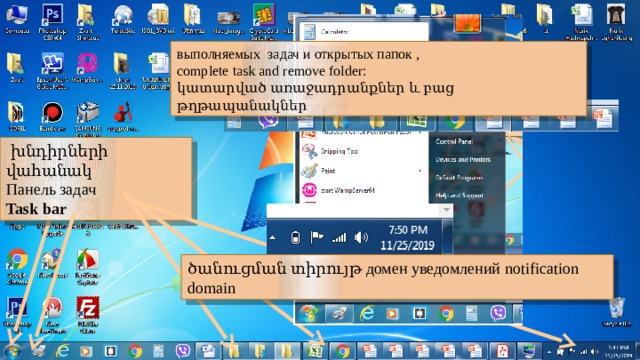This screenshot has height=360, width=640.
Task: Show hidden icons arrow in the enlarged tray
Action: (x=273, y=238)
